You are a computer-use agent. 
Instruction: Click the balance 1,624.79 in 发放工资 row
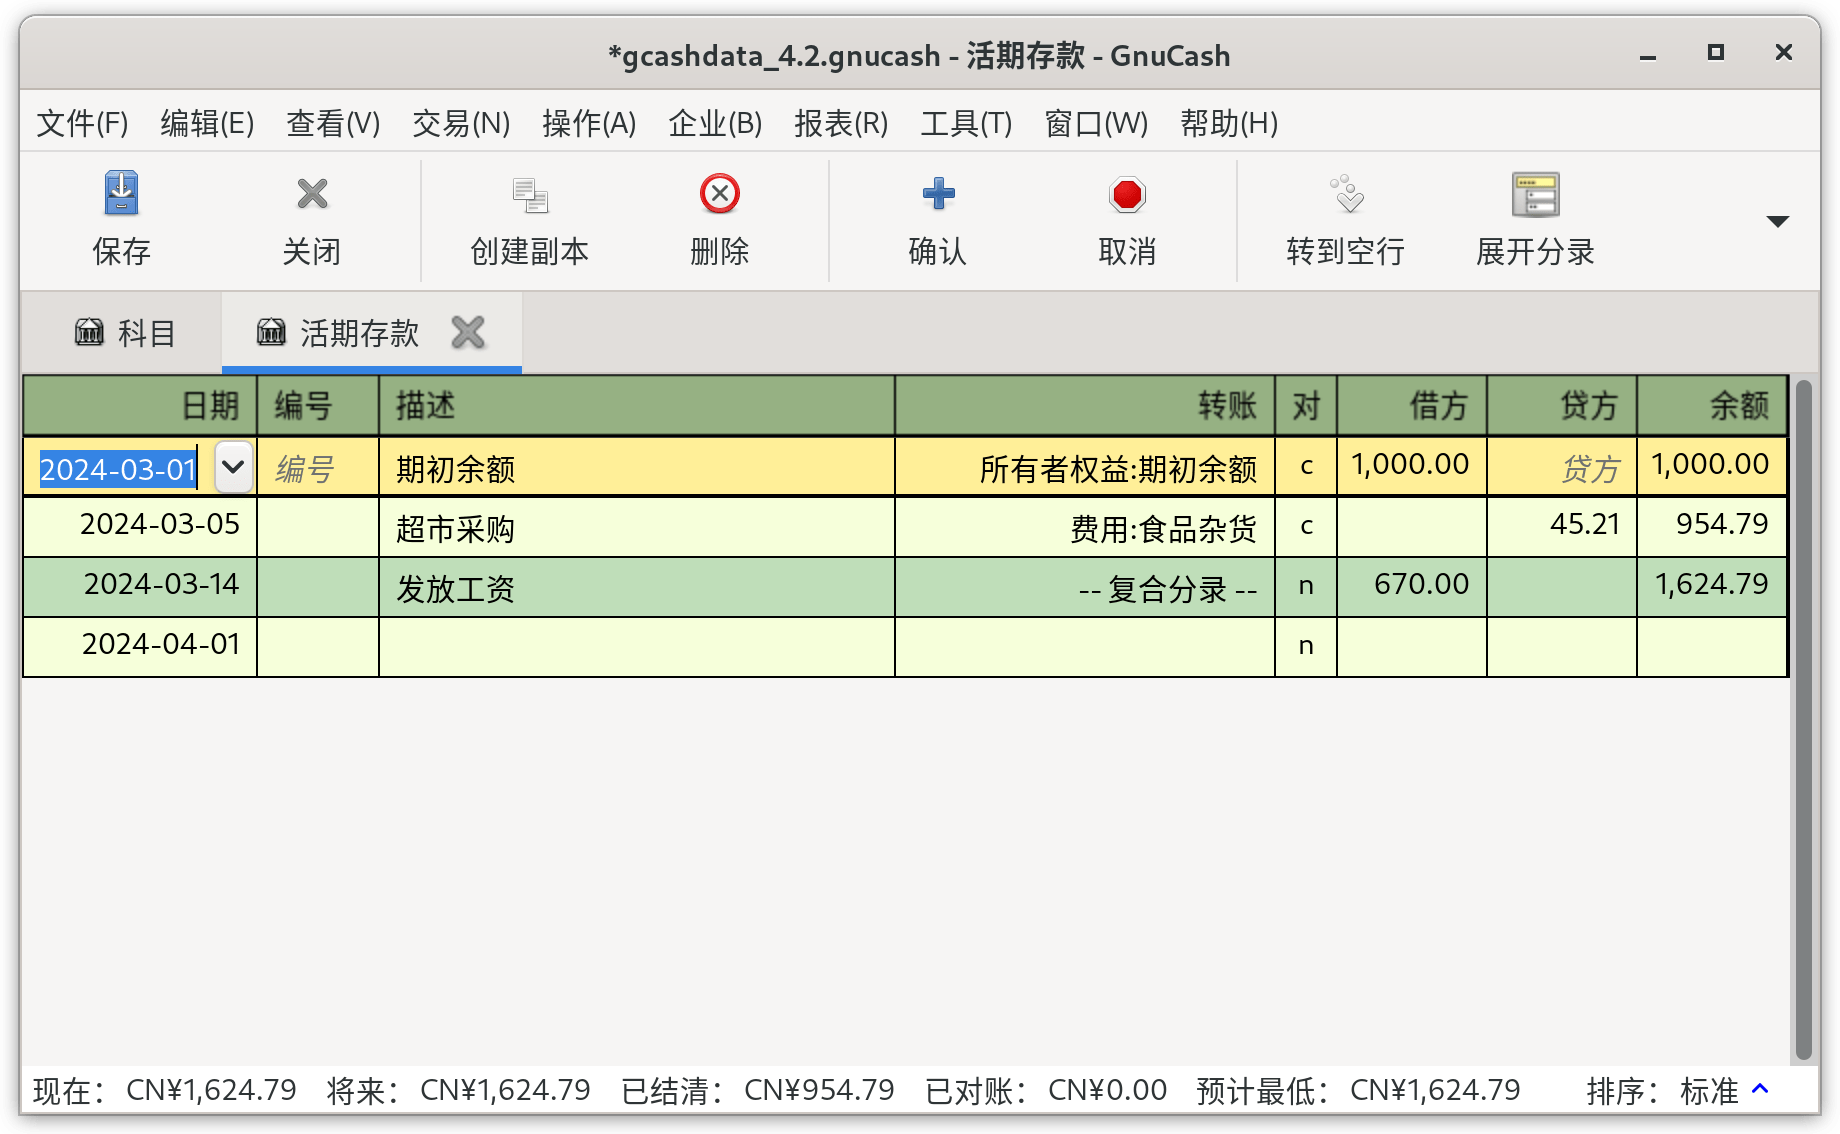pyautogui.click(x=1712, y=587)
